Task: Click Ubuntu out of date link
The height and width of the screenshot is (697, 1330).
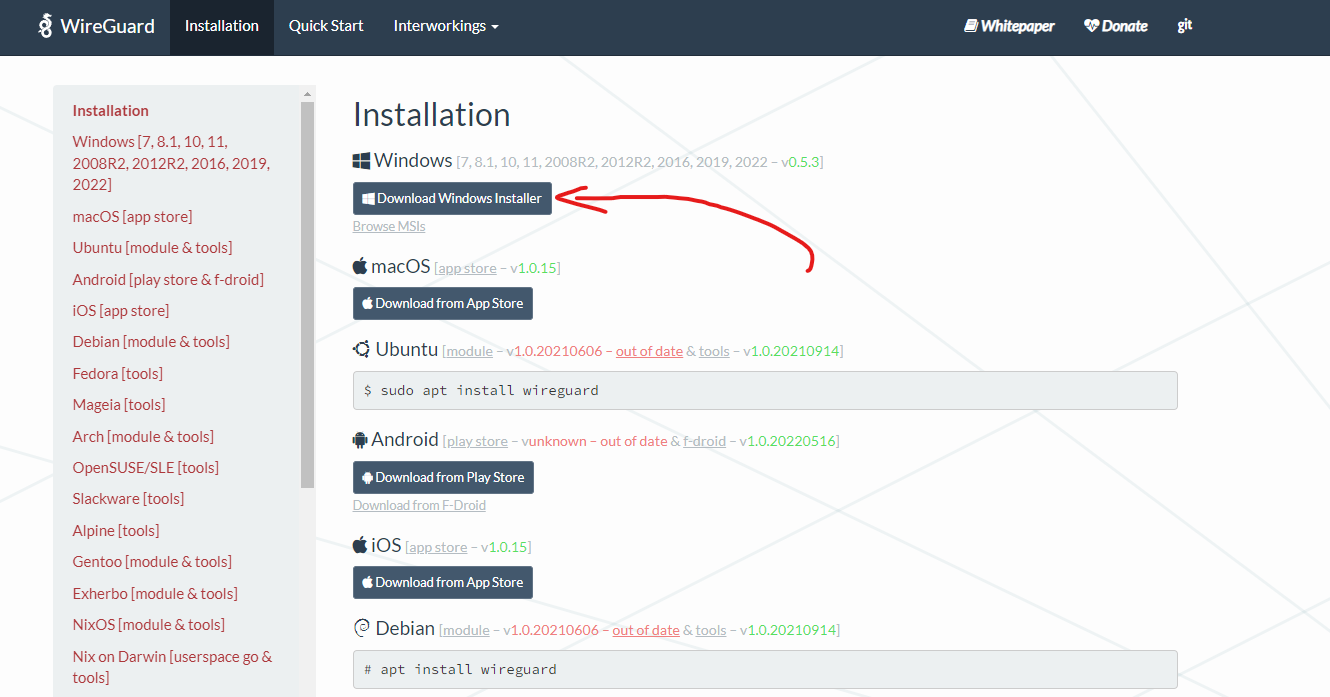Action: pyautogui.click(x=649, y=351)
